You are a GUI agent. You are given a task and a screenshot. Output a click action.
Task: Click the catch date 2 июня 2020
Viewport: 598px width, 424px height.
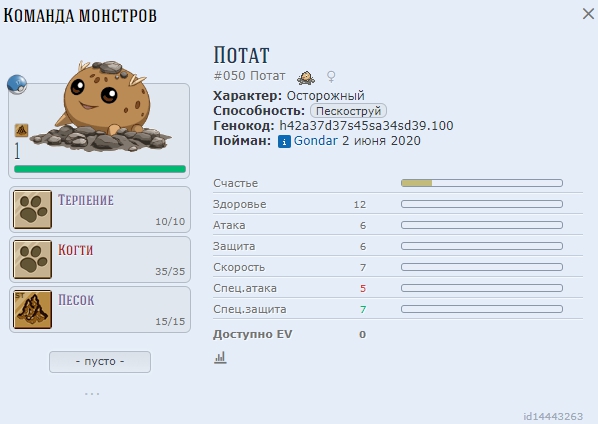click(381, 141)
